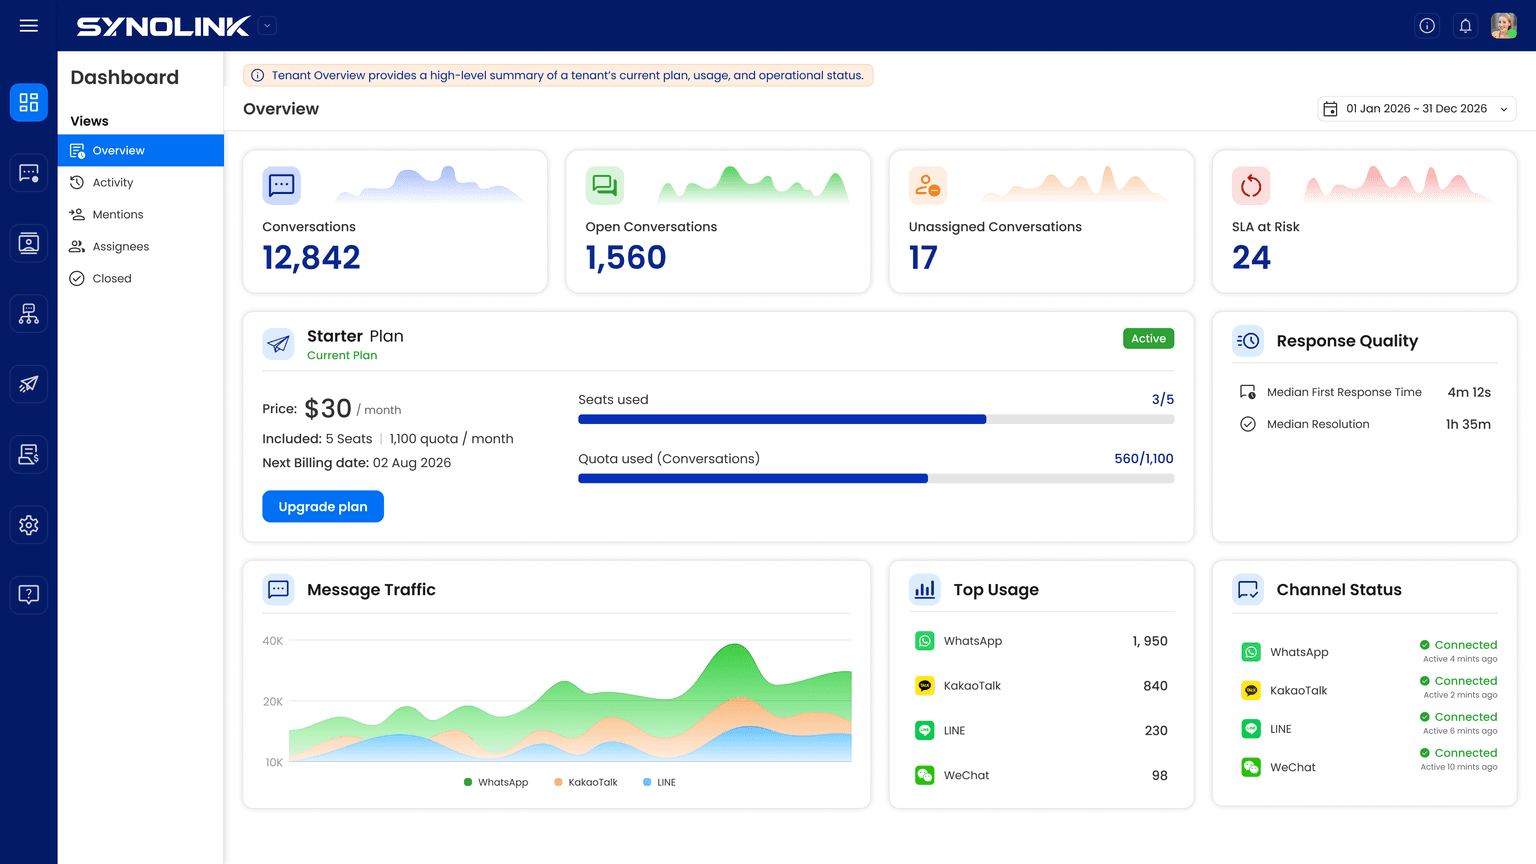Open the help question icon in sidebar
Viewport: 1536px width, 864px height.
(29, 595)
